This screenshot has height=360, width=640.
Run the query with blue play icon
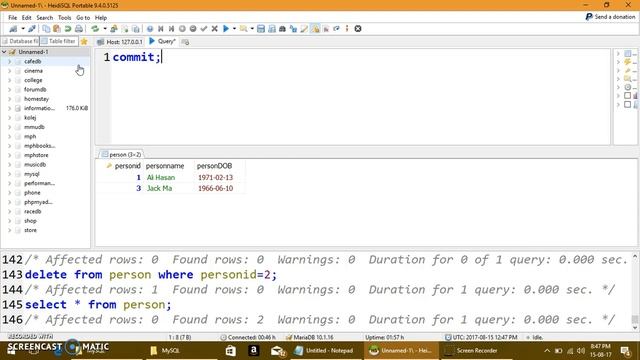(226, 29)
